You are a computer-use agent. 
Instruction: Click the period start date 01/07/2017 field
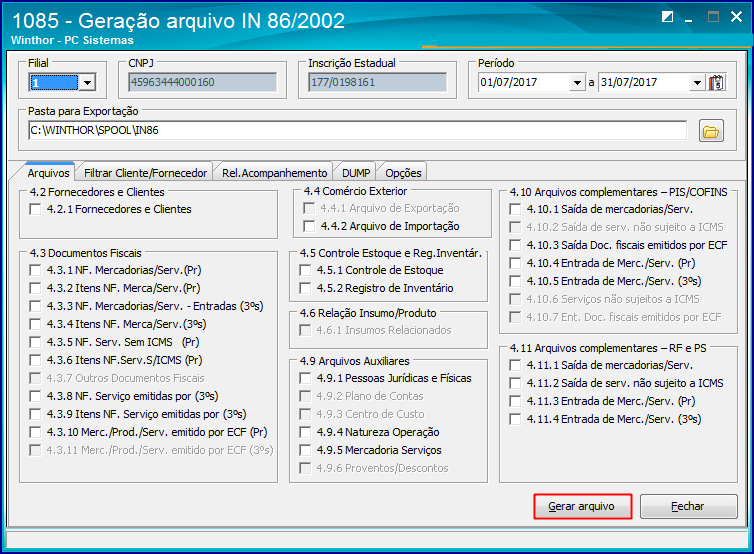(x=525, y=83)
